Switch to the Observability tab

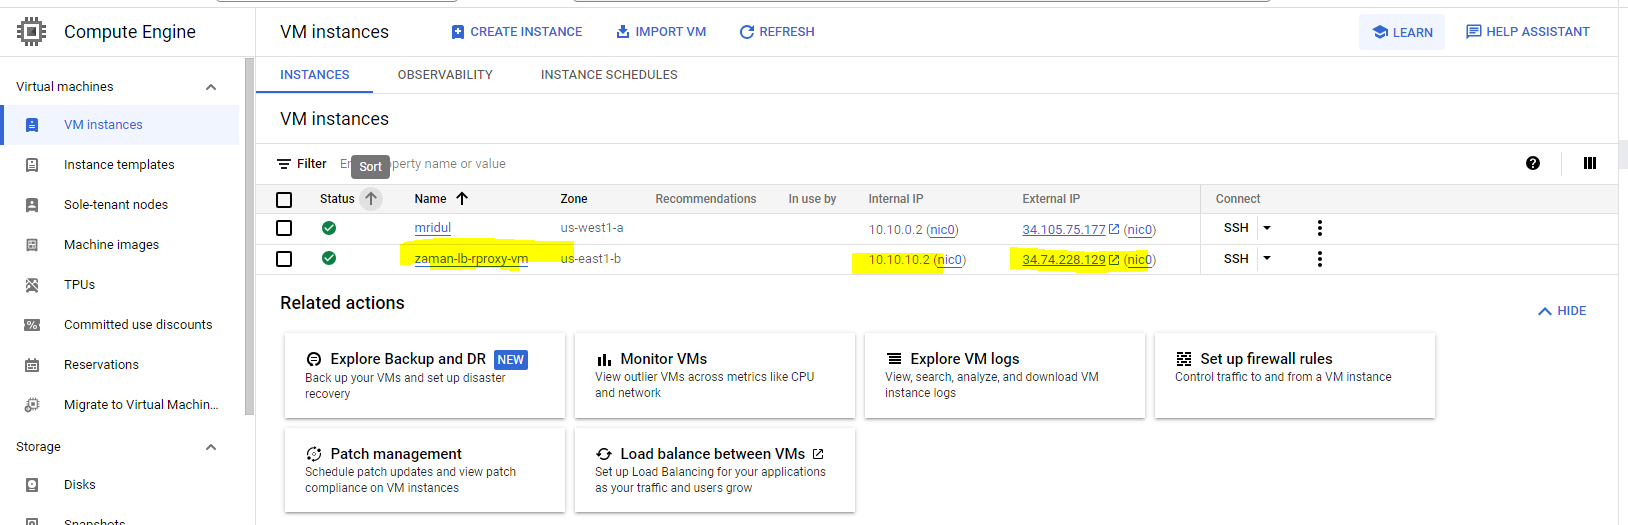(445, 75)
